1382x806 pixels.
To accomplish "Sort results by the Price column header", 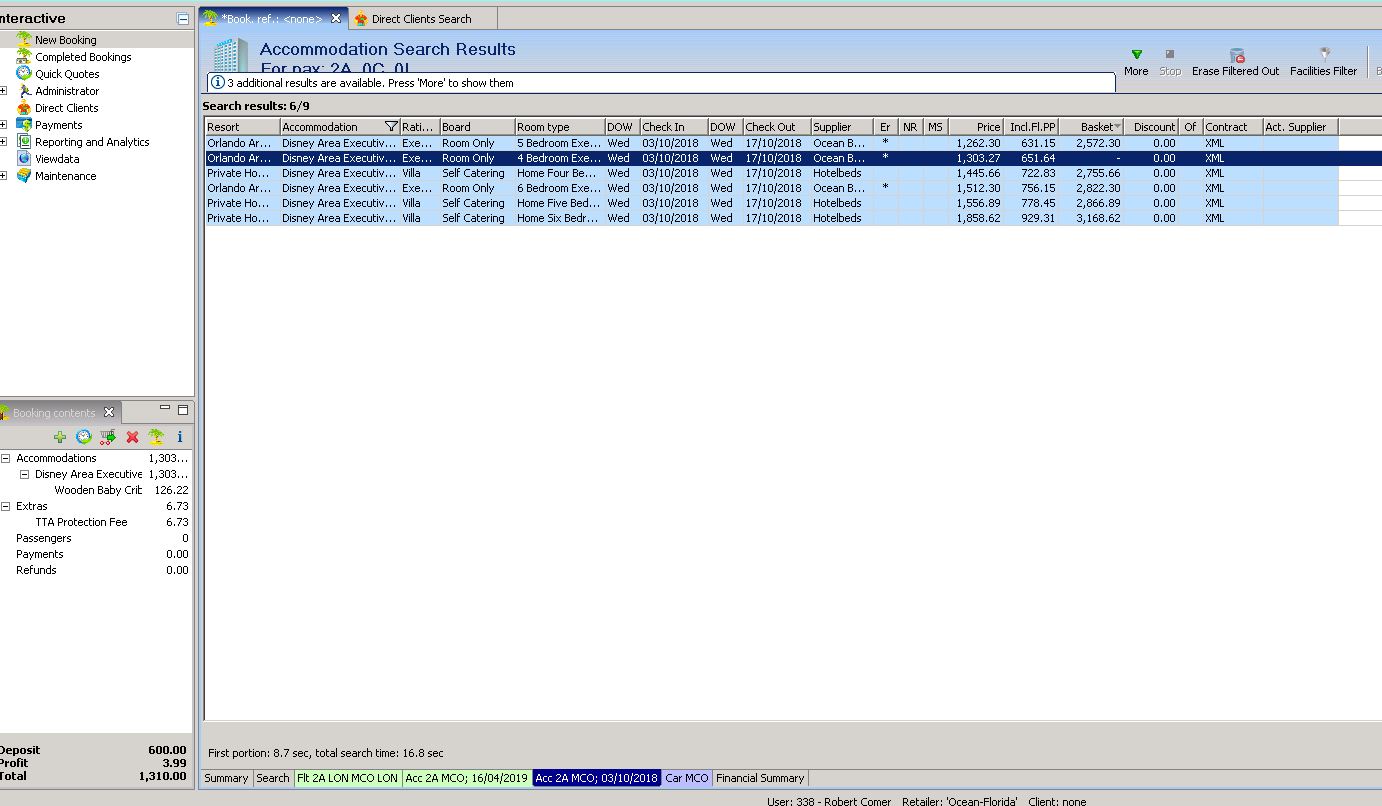I will (976, 127).
